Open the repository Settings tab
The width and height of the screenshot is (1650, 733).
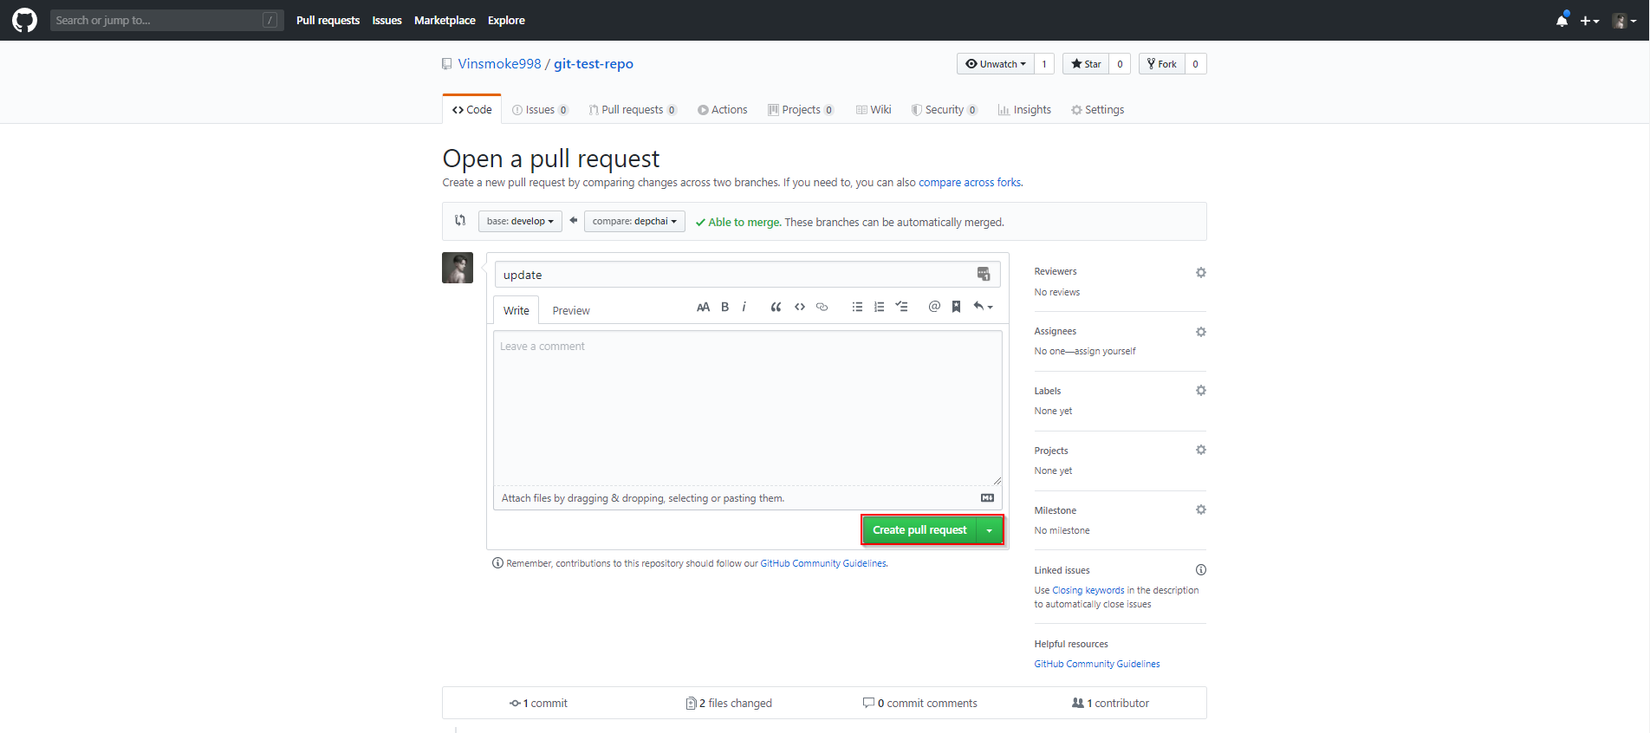click(1098, 110)
